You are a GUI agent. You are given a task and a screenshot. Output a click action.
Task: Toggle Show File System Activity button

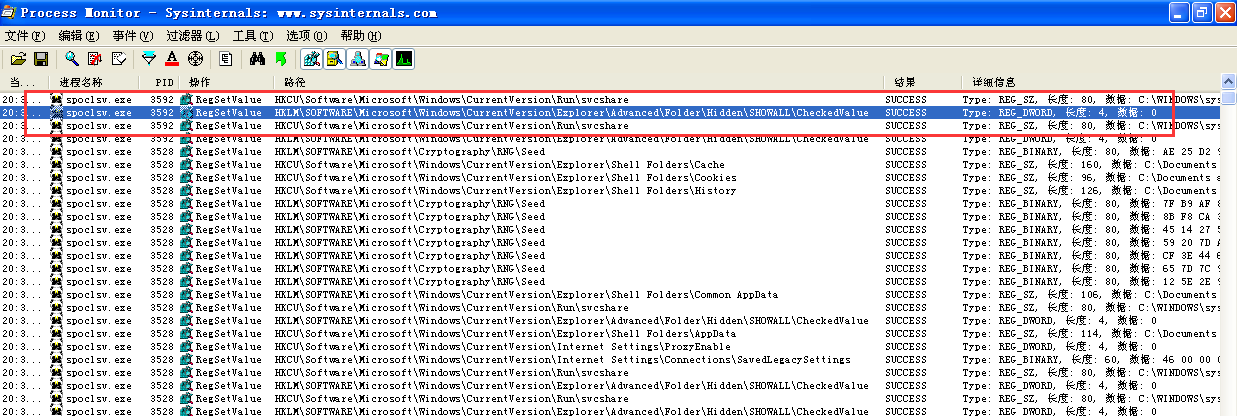point(335,59)
